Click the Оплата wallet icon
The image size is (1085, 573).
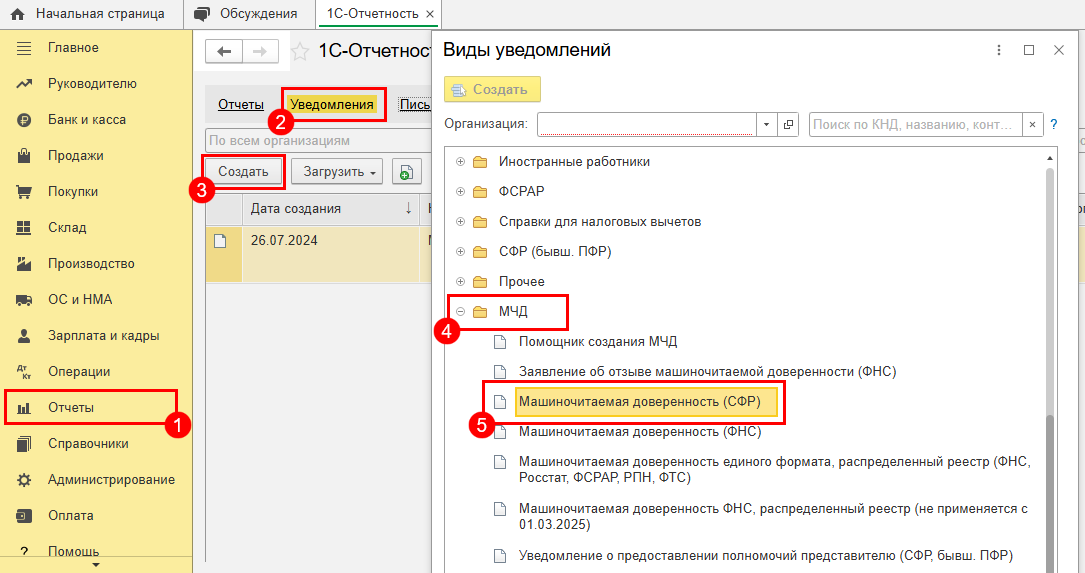click(x=24, y=516)
